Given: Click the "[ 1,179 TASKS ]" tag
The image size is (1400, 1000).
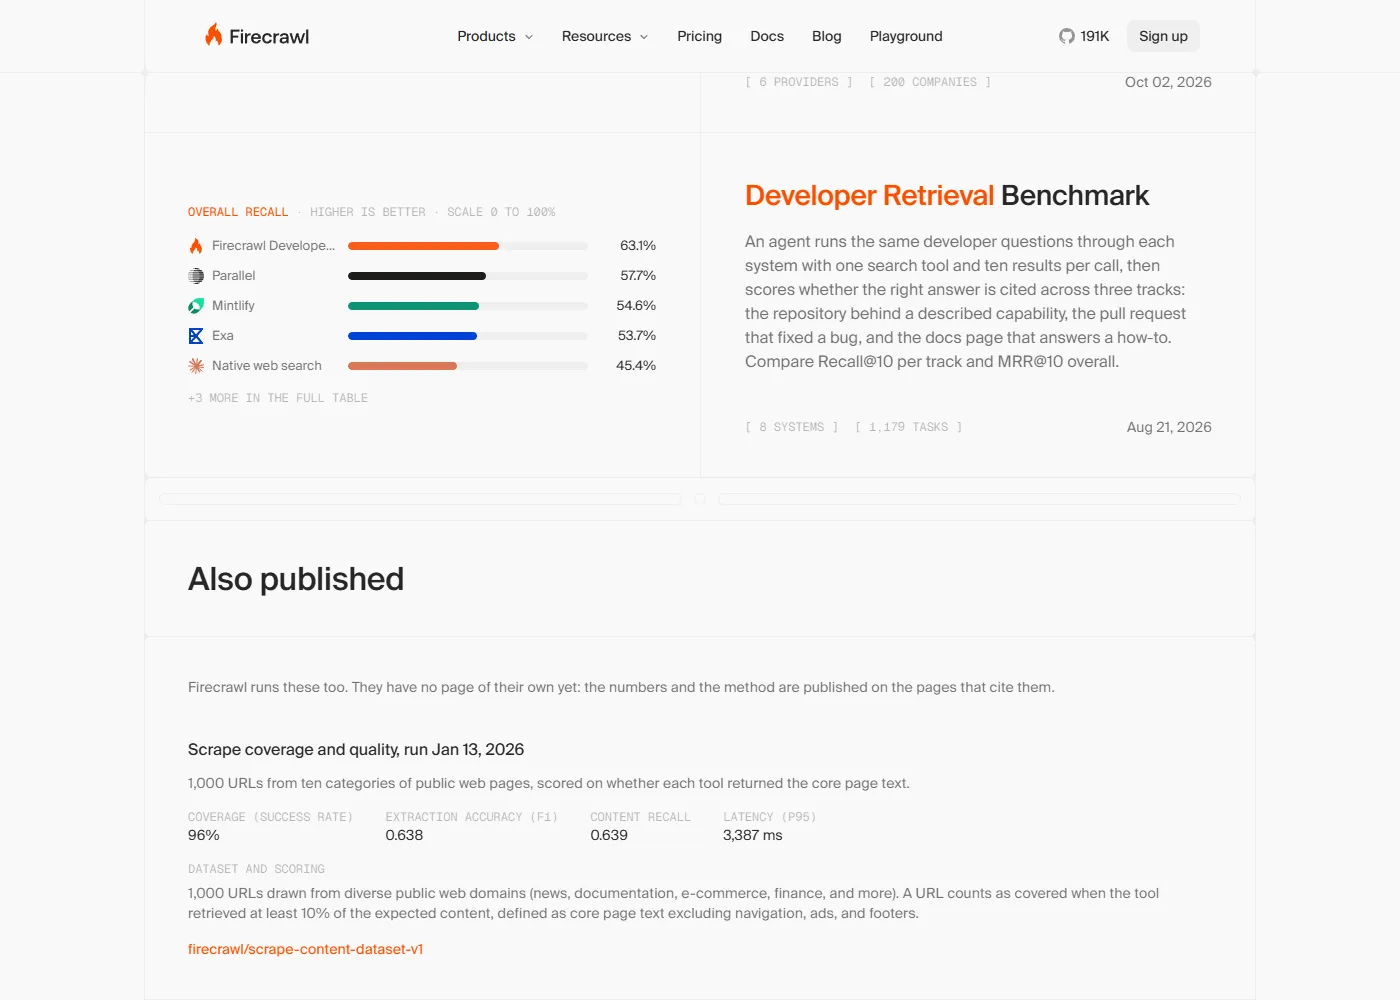Looking at the screenshot, I should [909, 427].
